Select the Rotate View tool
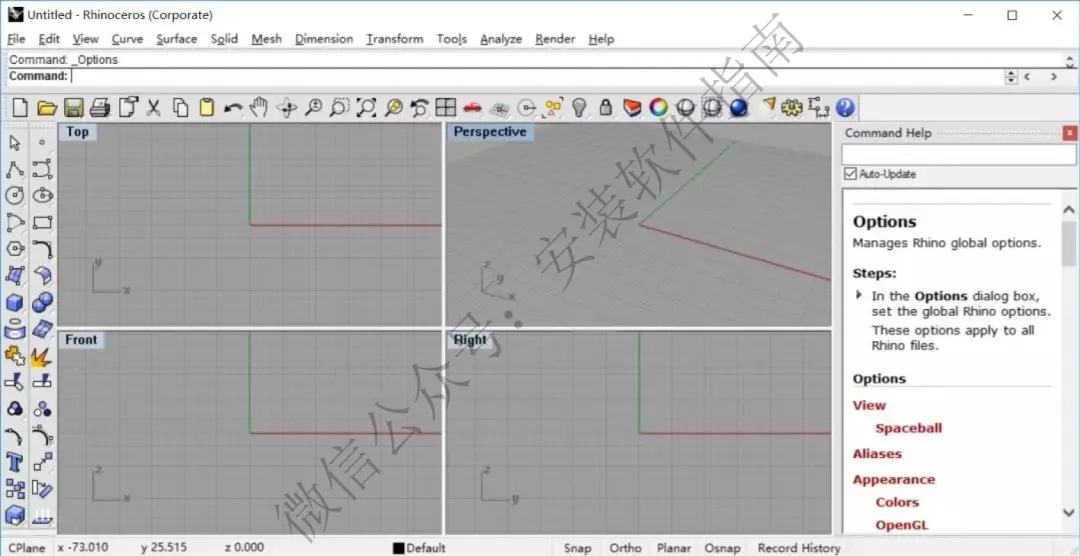The width and height of the screenshot is (1080, 556). click(x=287, y=107)
